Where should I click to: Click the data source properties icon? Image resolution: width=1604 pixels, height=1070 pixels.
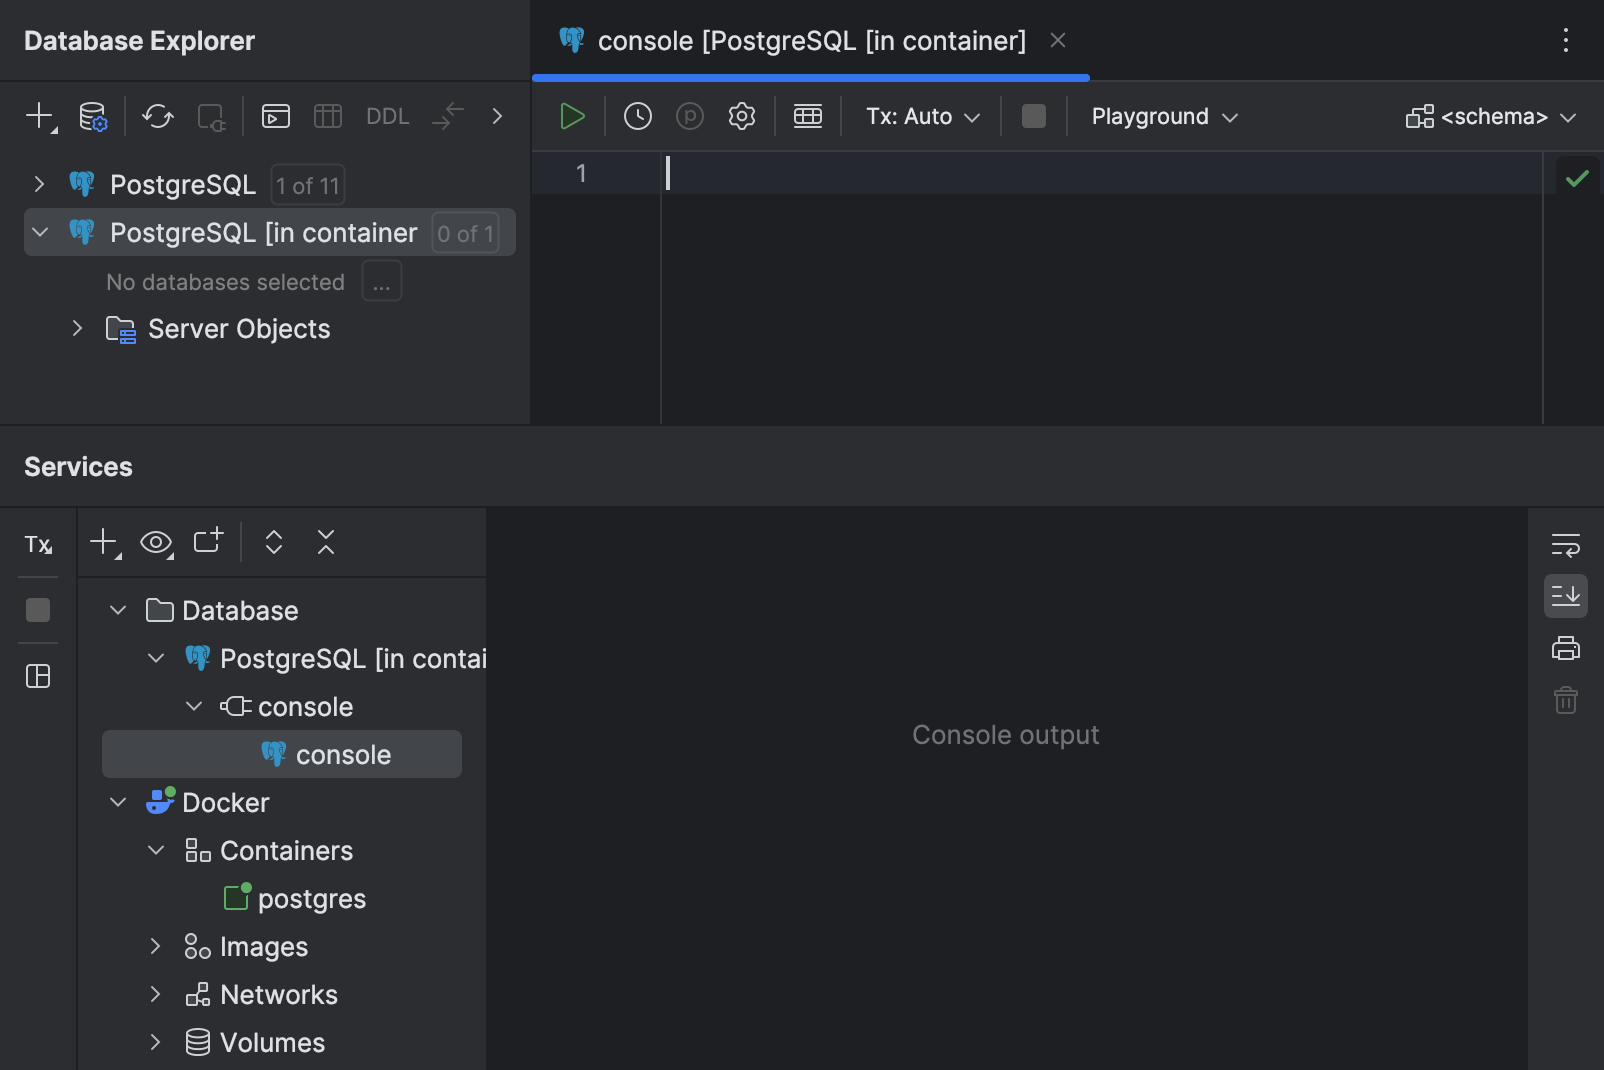point(92,116)
